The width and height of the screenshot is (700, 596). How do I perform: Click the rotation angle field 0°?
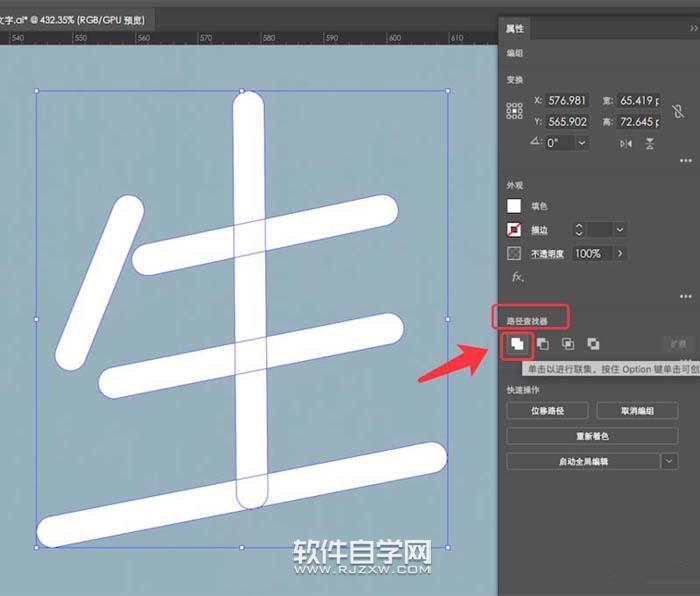click(x=560, y=143)
